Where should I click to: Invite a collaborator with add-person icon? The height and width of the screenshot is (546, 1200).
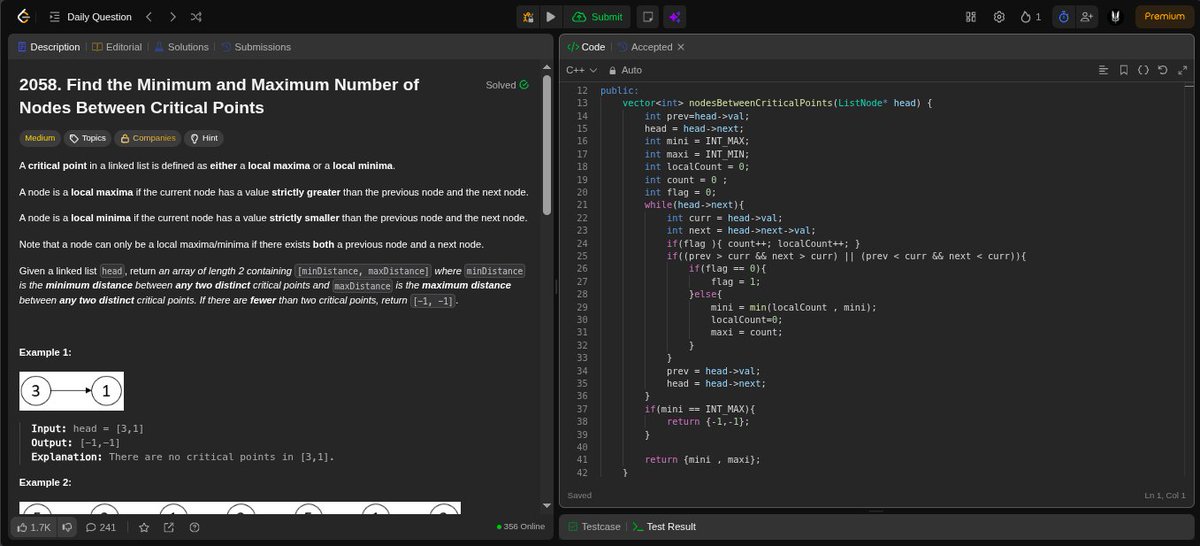(1086, 17)
